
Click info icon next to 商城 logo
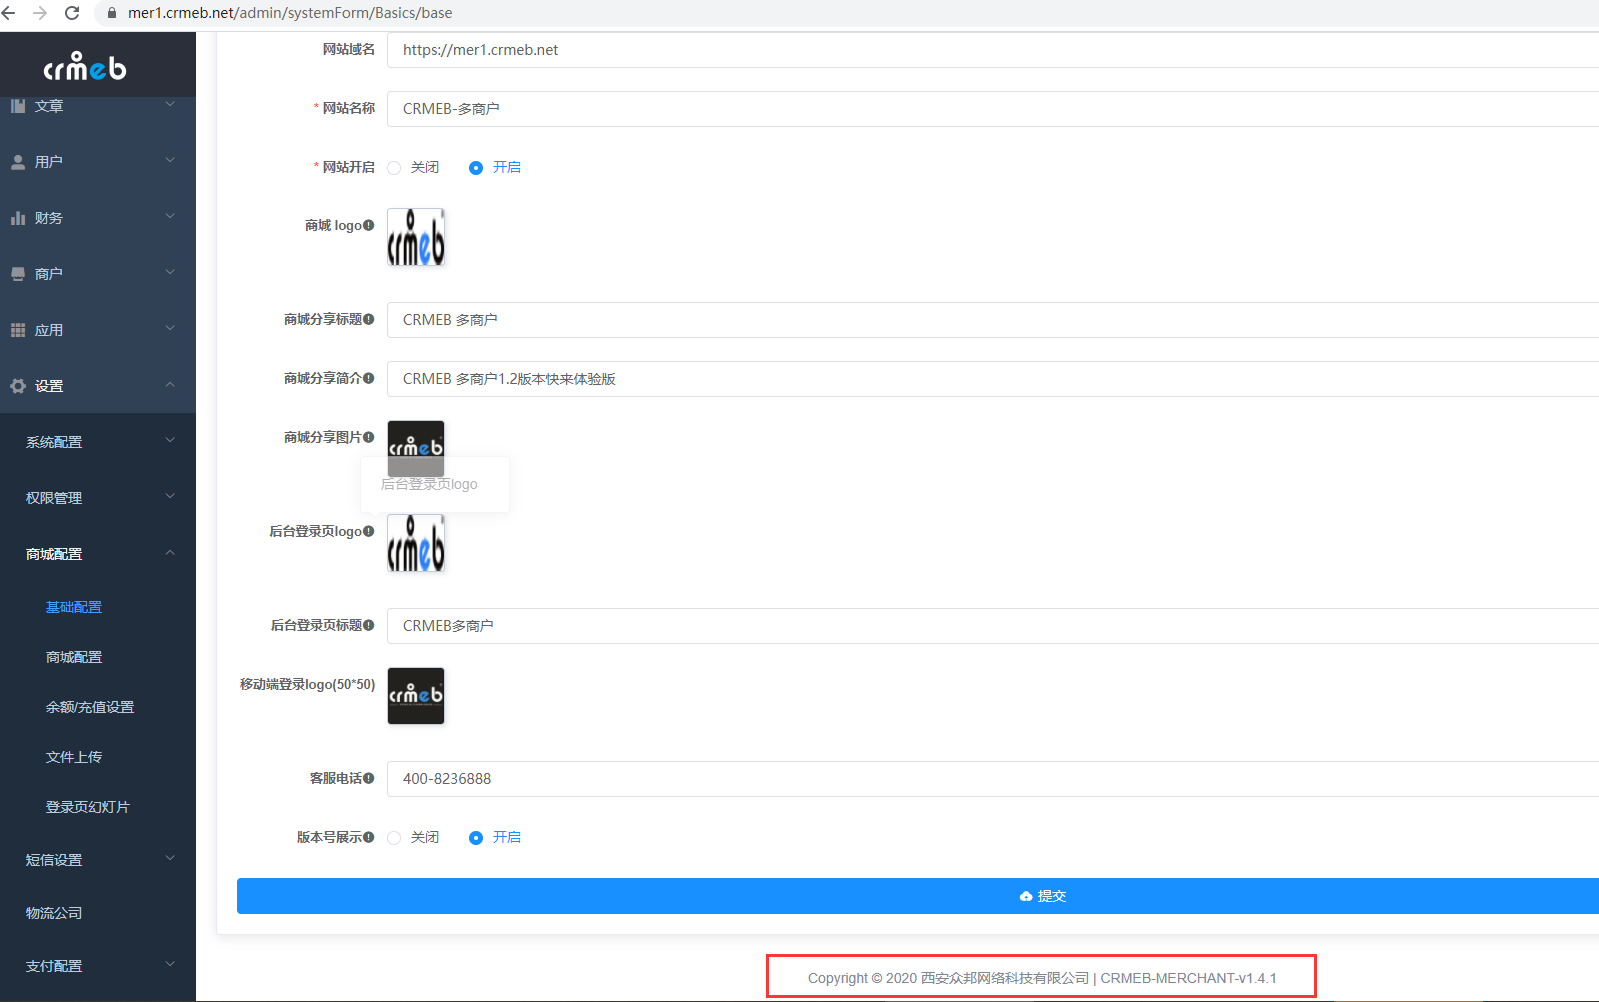369,225
